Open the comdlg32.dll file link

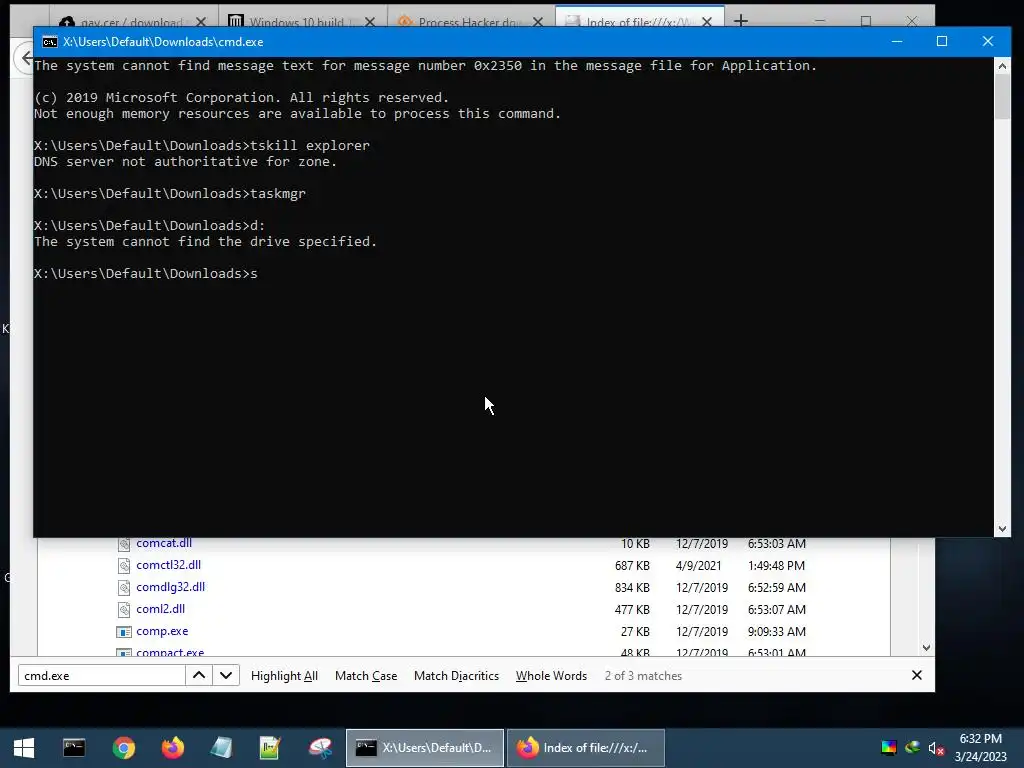coord(170,587)
